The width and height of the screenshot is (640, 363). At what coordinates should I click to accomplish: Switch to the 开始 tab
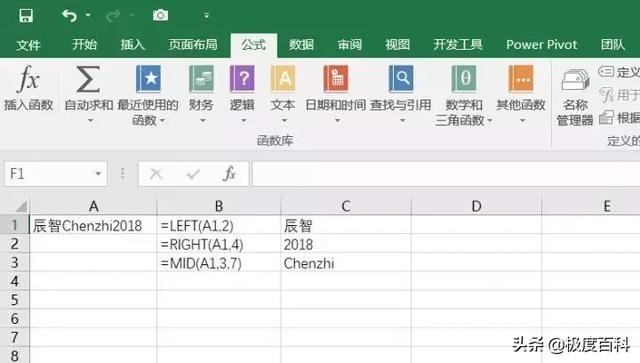click(84, 45)
